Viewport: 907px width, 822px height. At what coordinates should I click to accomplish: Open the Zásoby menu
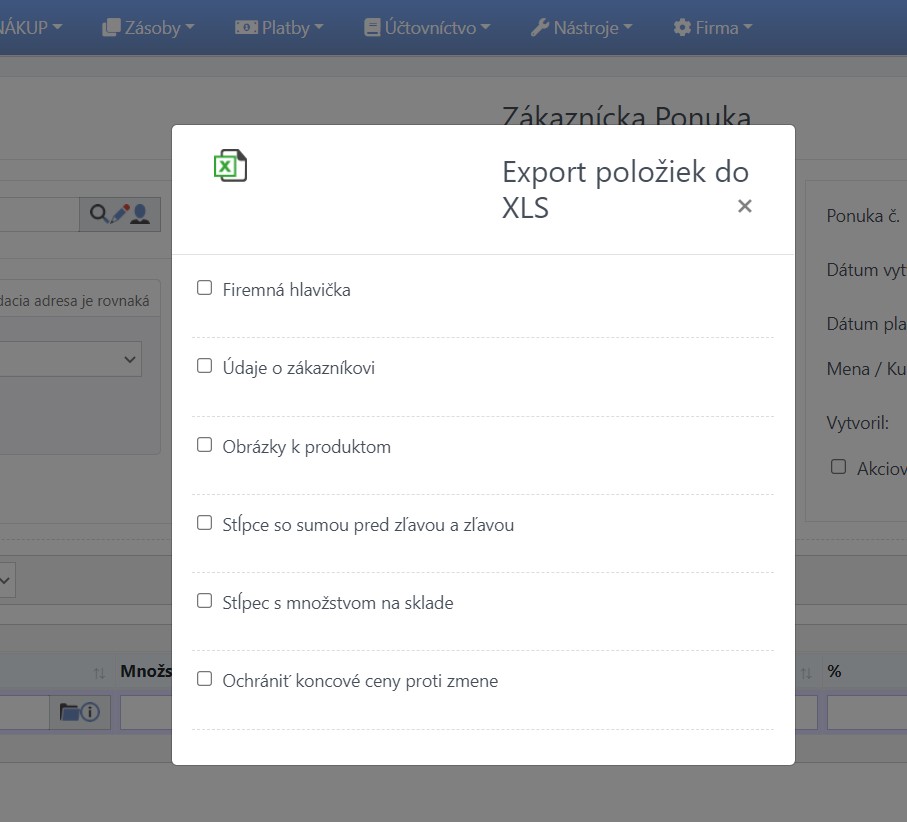coord(148,27)
